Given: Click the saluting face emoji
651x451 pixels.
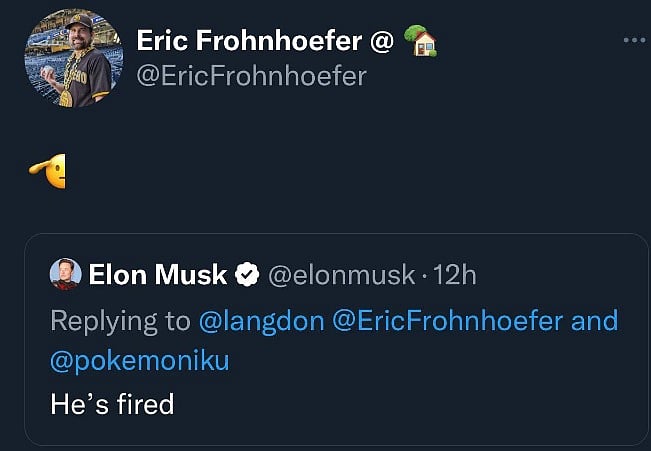Looking at the screenshot, I should 49,172.
